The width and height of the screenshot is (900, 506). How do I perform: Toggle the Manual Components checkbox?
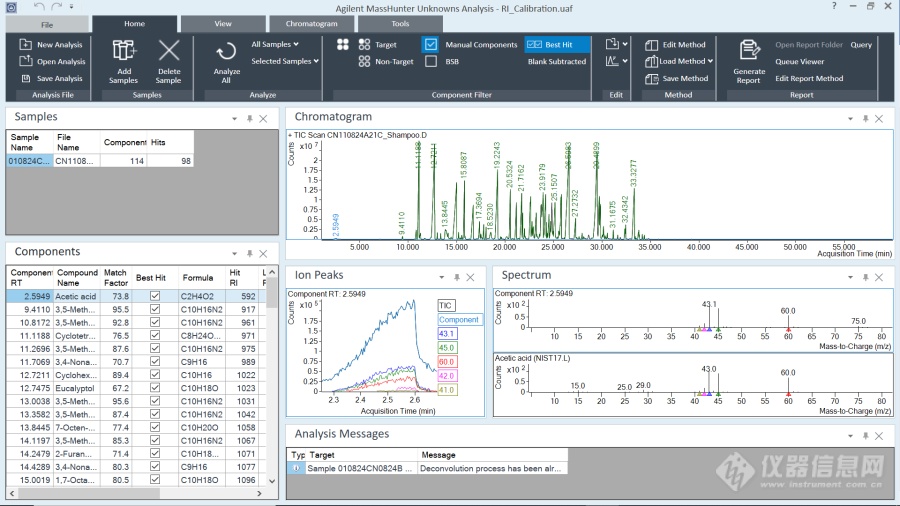[431, 44]
